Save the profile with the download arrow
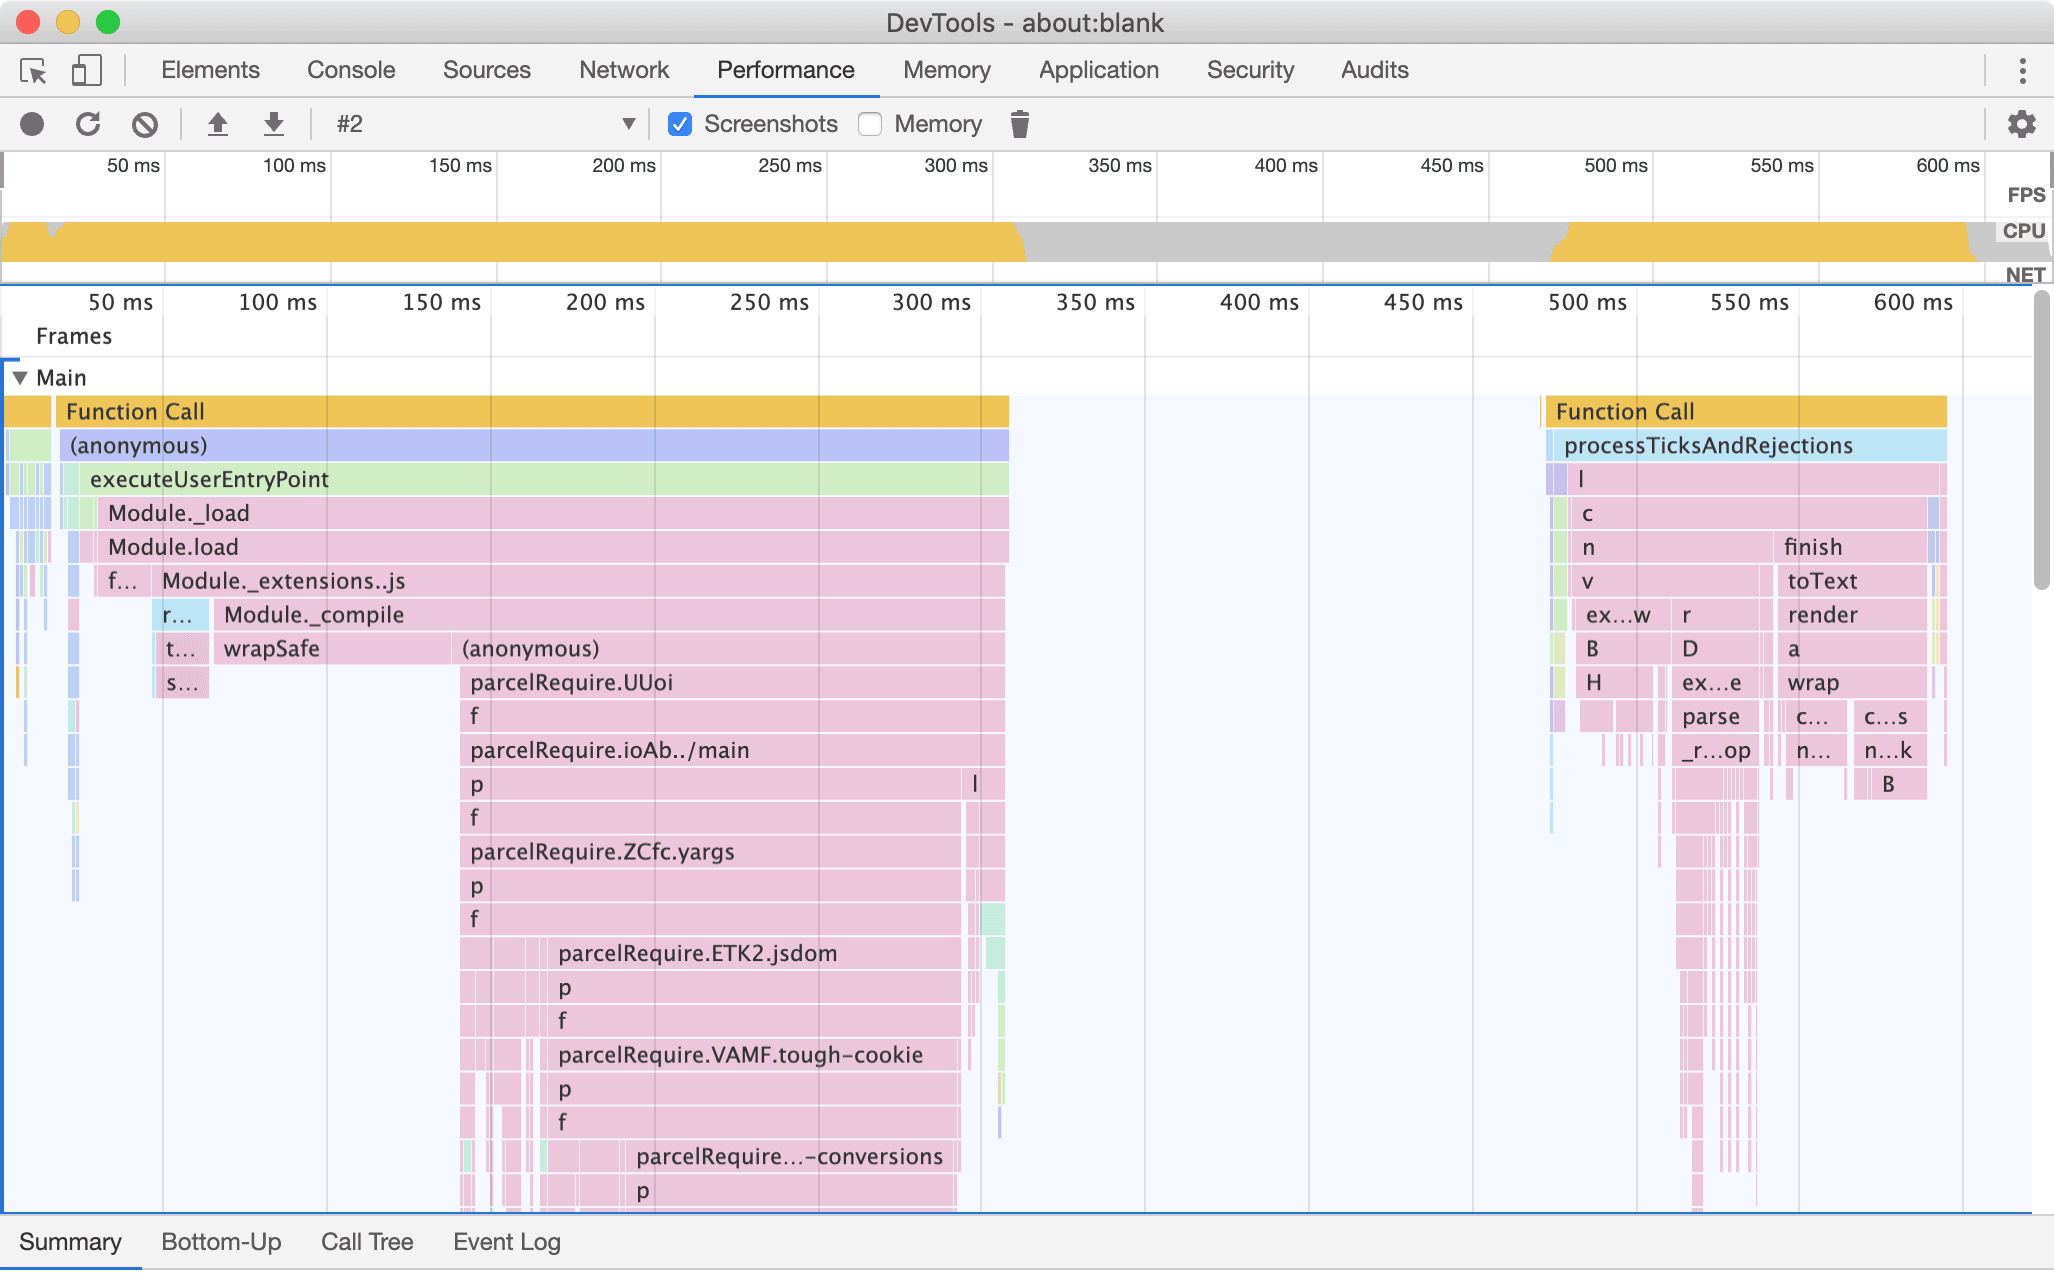 click(x=273, y=124)
